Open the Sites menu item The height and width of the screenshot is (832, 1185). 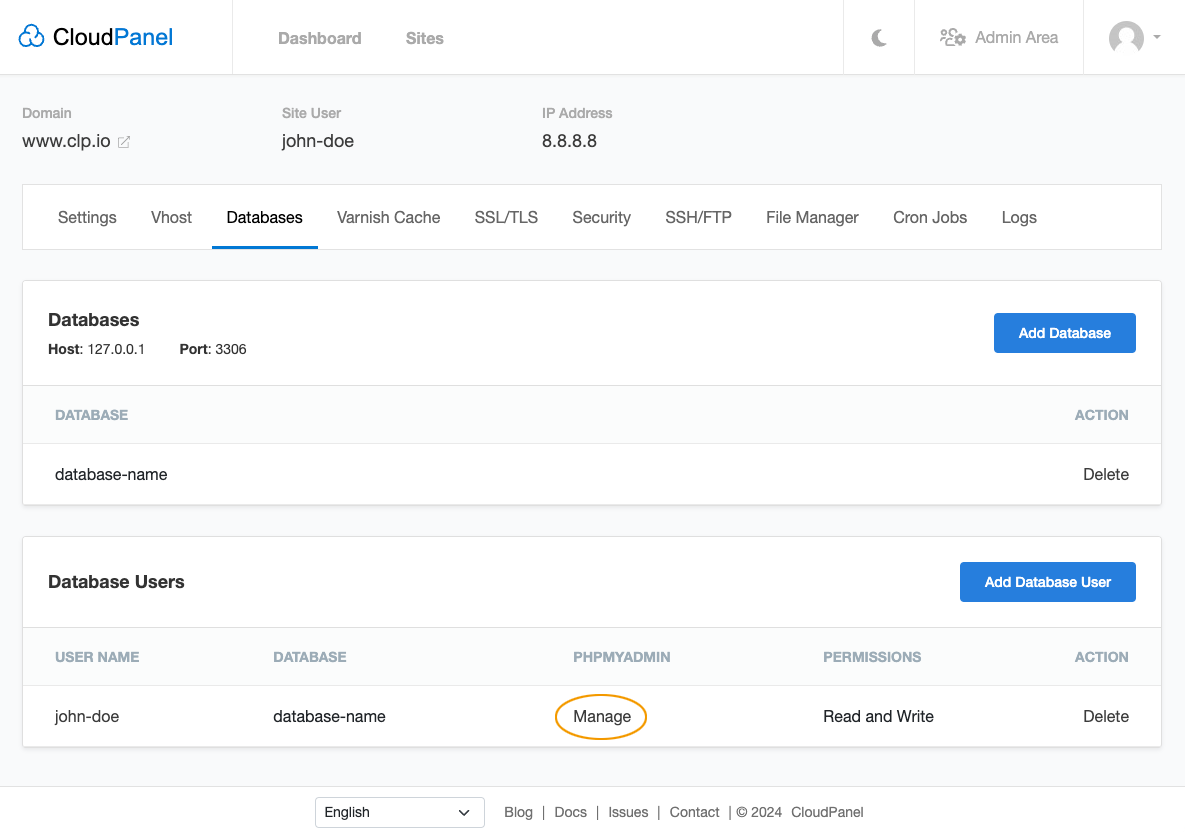(424, 38)
